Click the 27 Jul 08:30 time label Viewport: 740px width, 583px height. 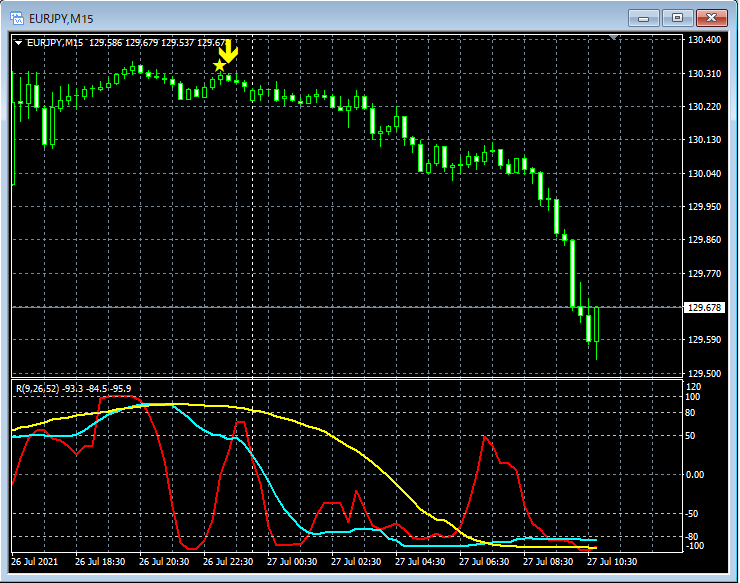(x=548, y=562)
